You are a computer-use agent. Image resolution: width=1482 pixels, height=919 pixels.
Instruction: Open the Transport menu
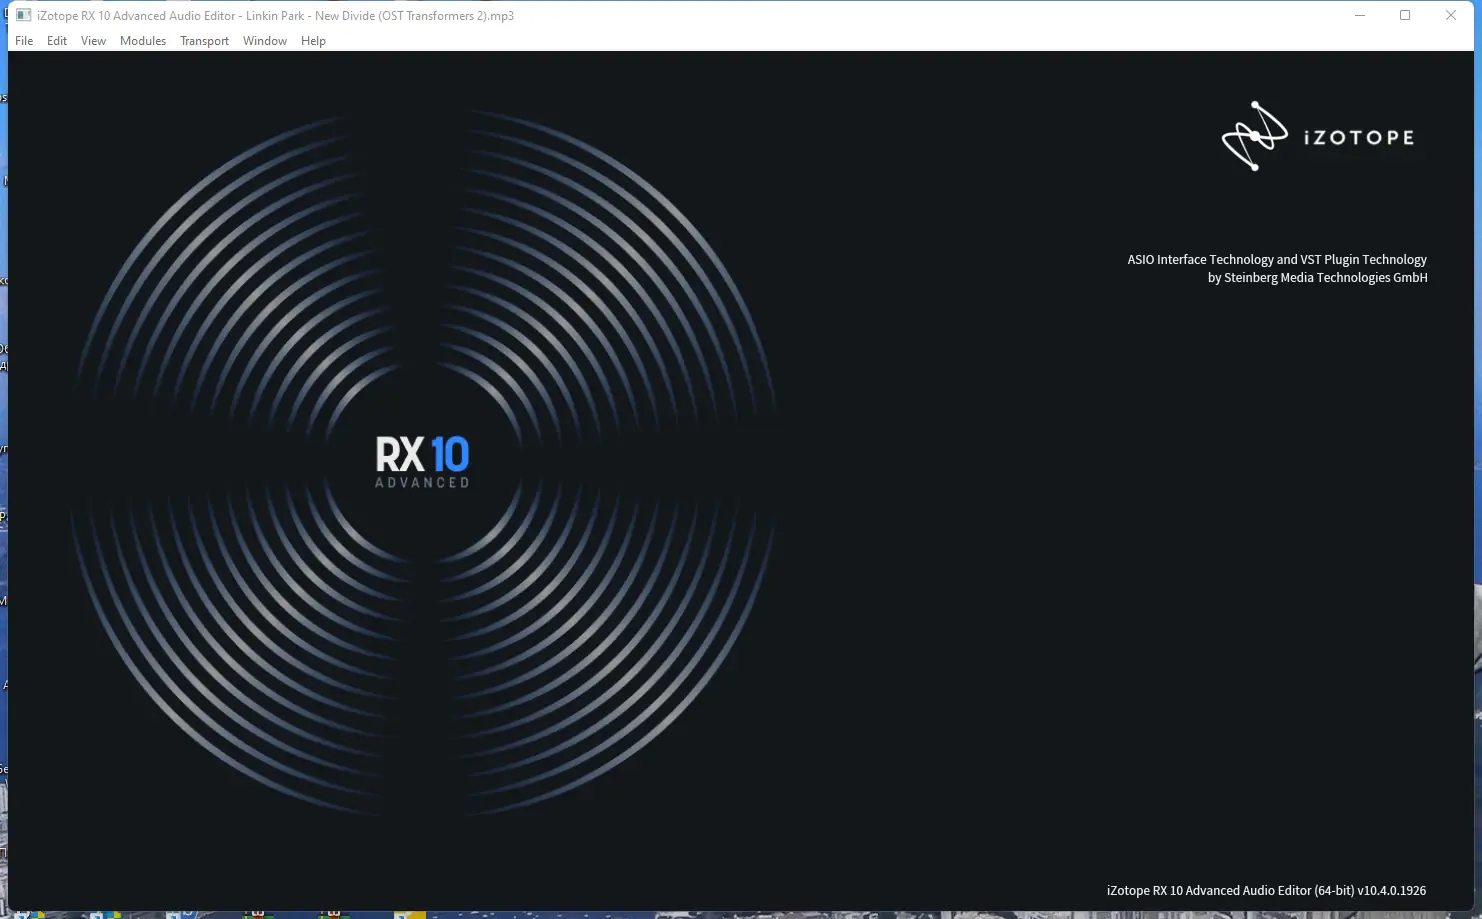204,41
